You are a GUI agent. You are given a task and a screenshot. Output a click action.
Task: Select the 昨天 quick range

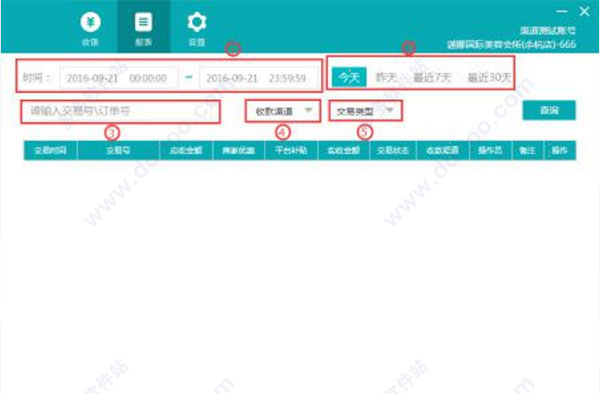tap(386, 78)
